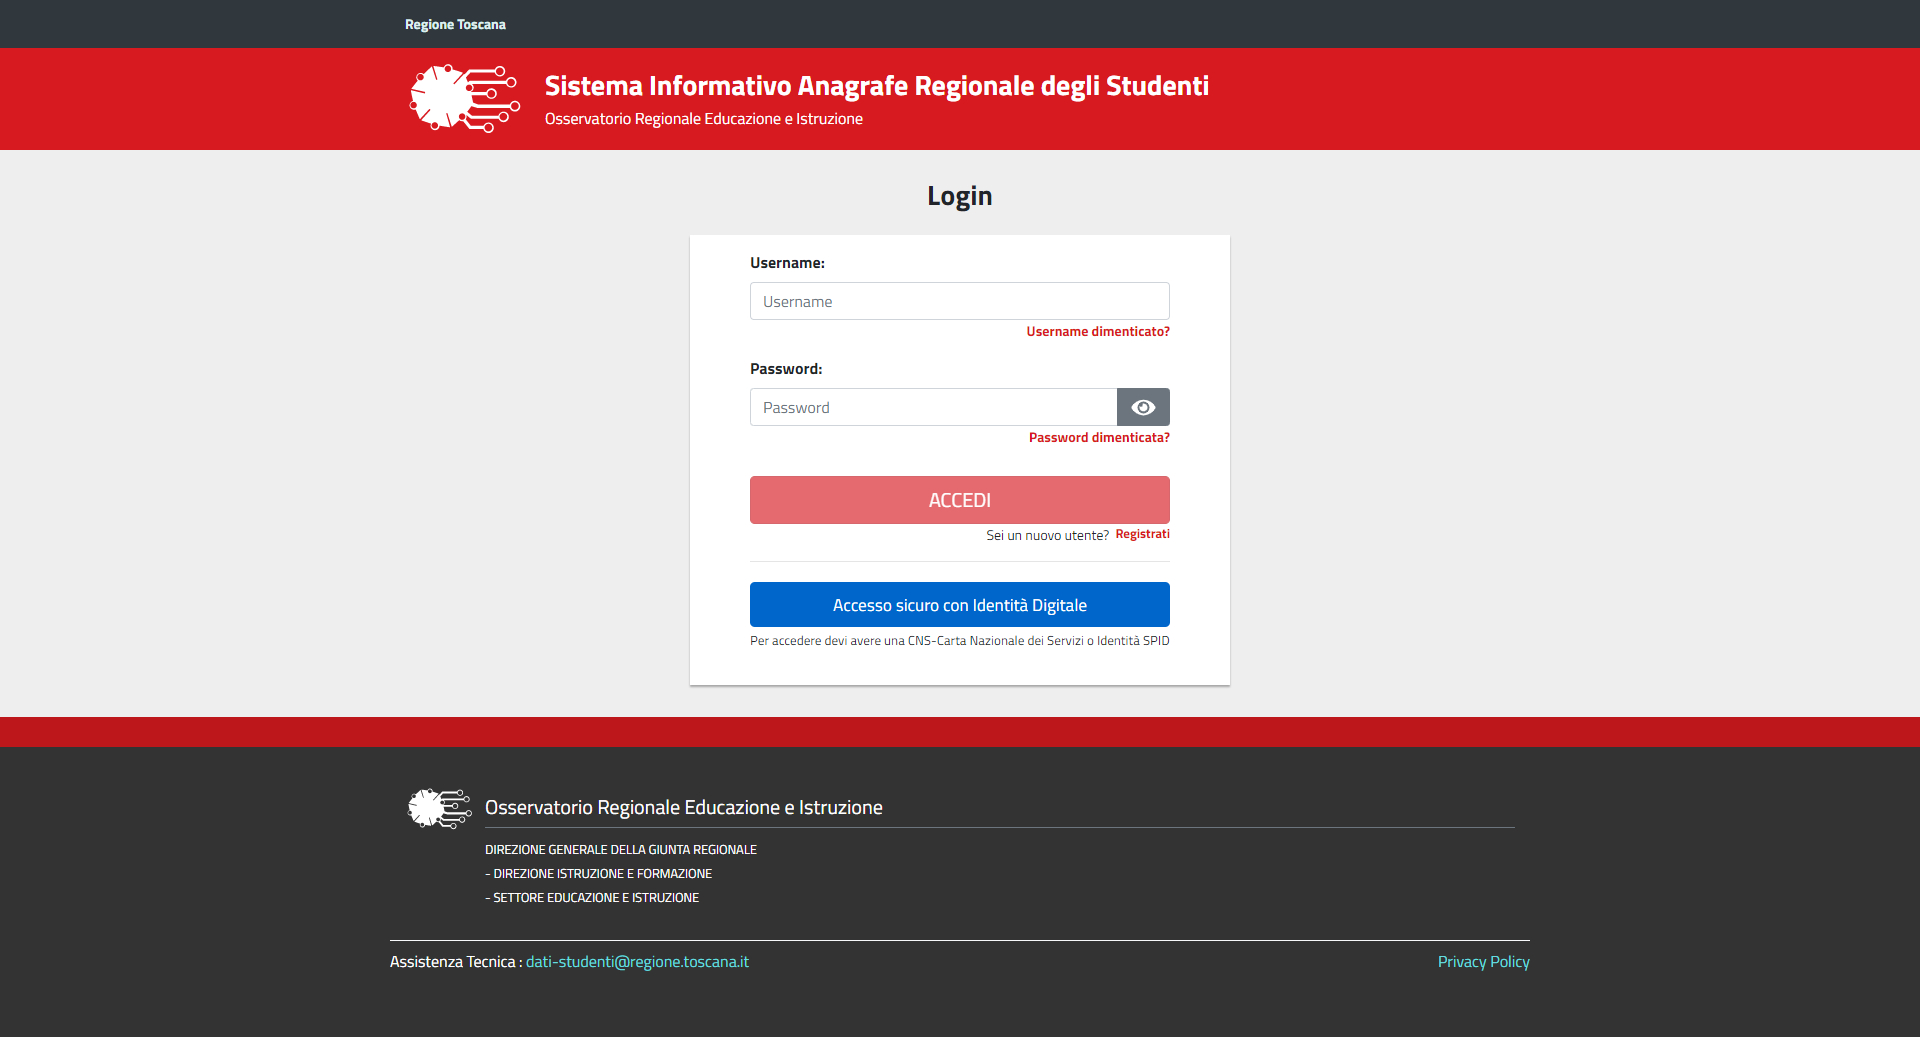Click the 'Sistema Informativo Anagrafe Regionale' header title
Image resolution: width=1920 pixels, height=1037 pixels.
876,86
